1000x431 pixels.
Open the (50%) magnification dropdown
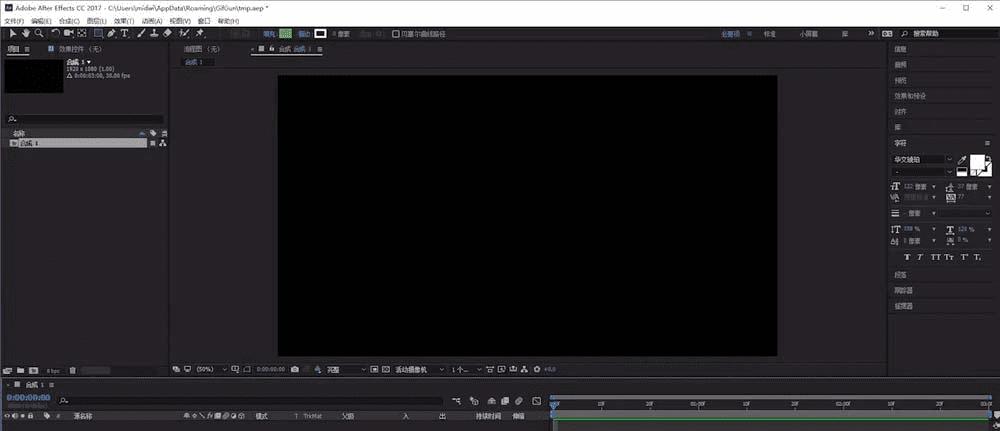click(211, 369)
